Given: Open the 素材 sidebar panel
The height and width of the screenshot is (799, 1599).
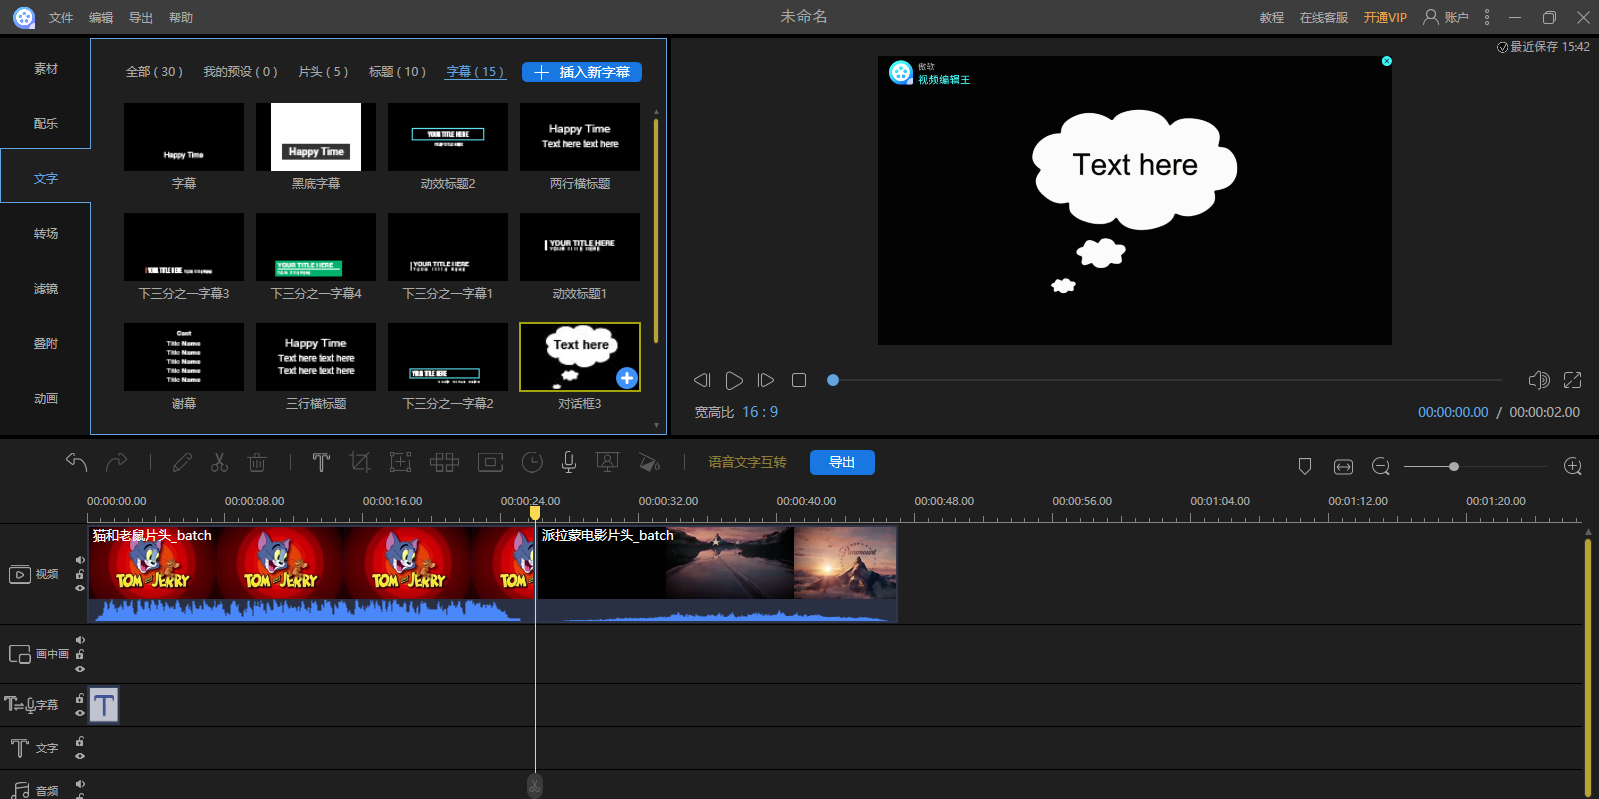Looking at the screenshot, I should [46, 69].
